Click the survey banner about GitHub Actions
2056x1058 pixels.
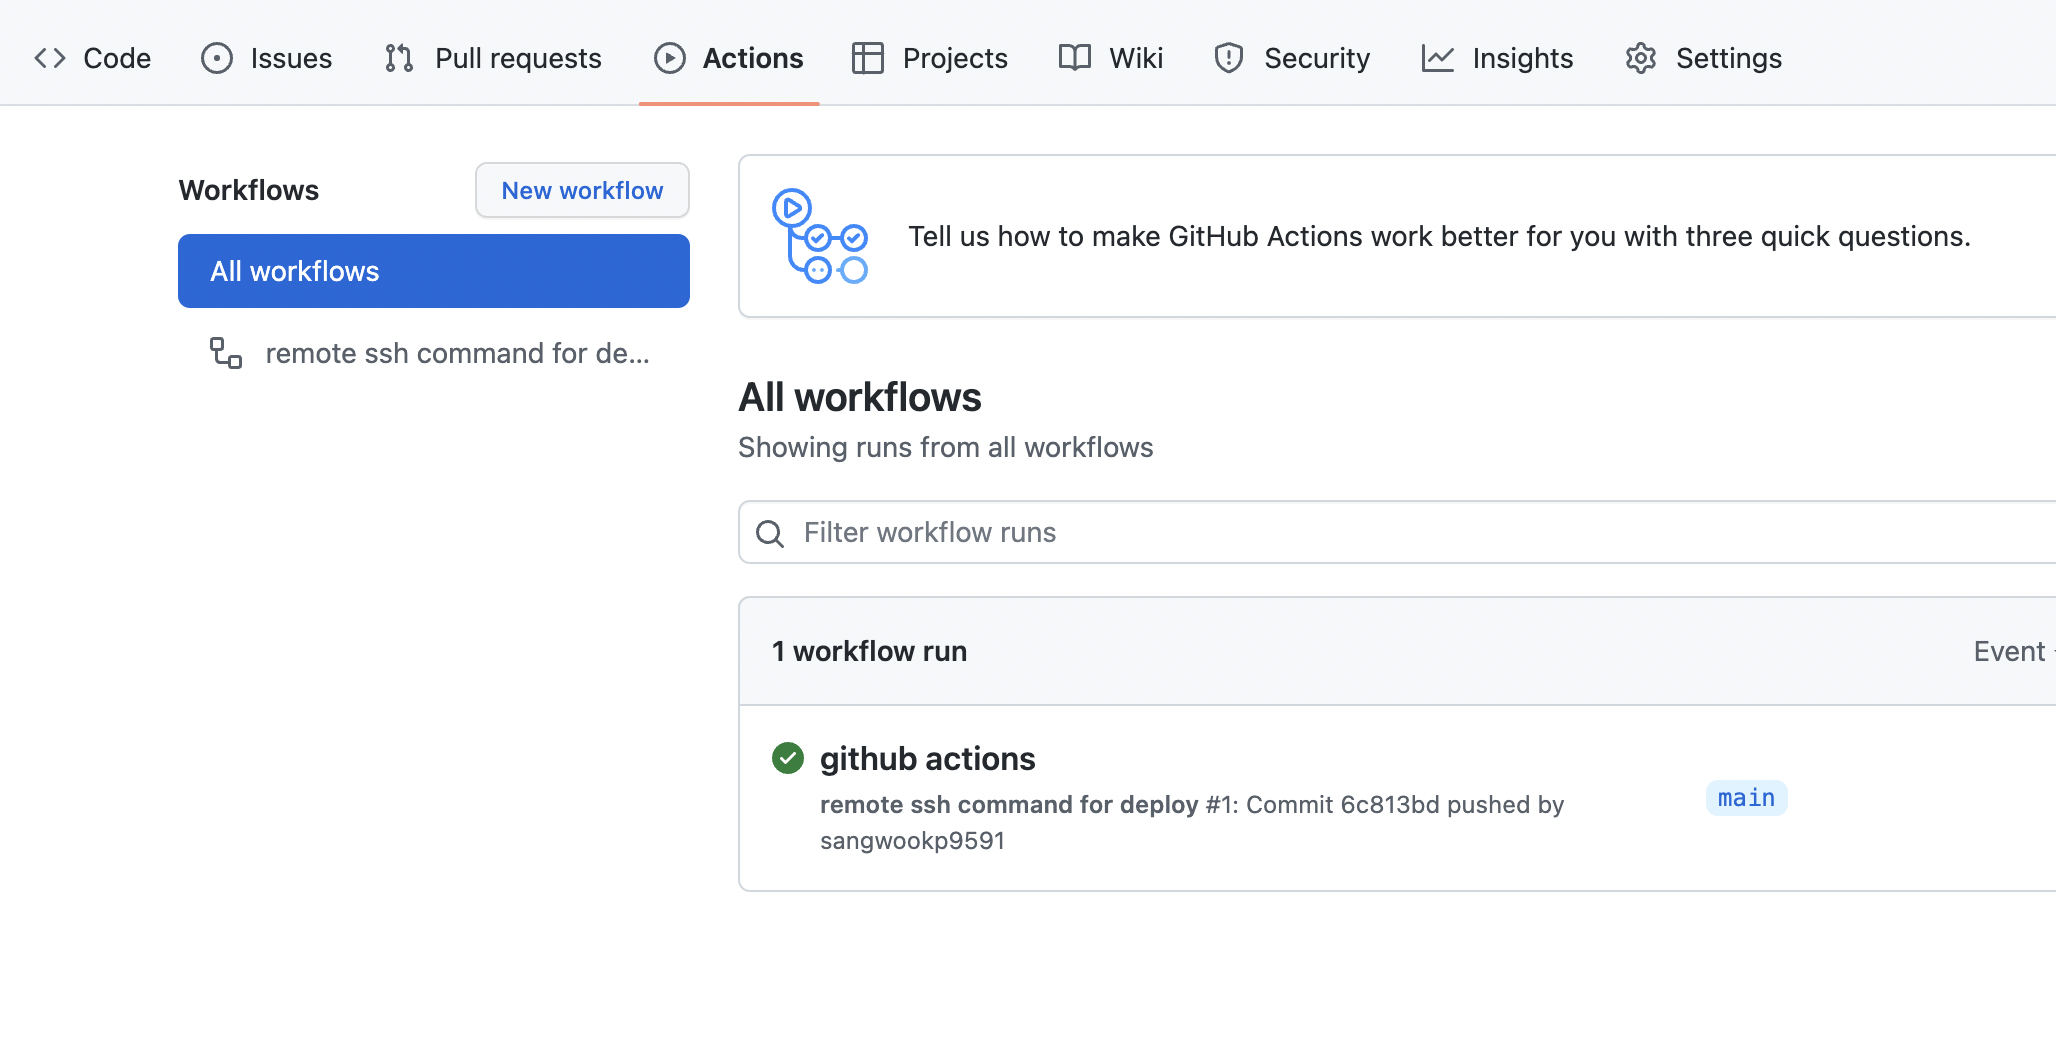(x=1396, y=236)
